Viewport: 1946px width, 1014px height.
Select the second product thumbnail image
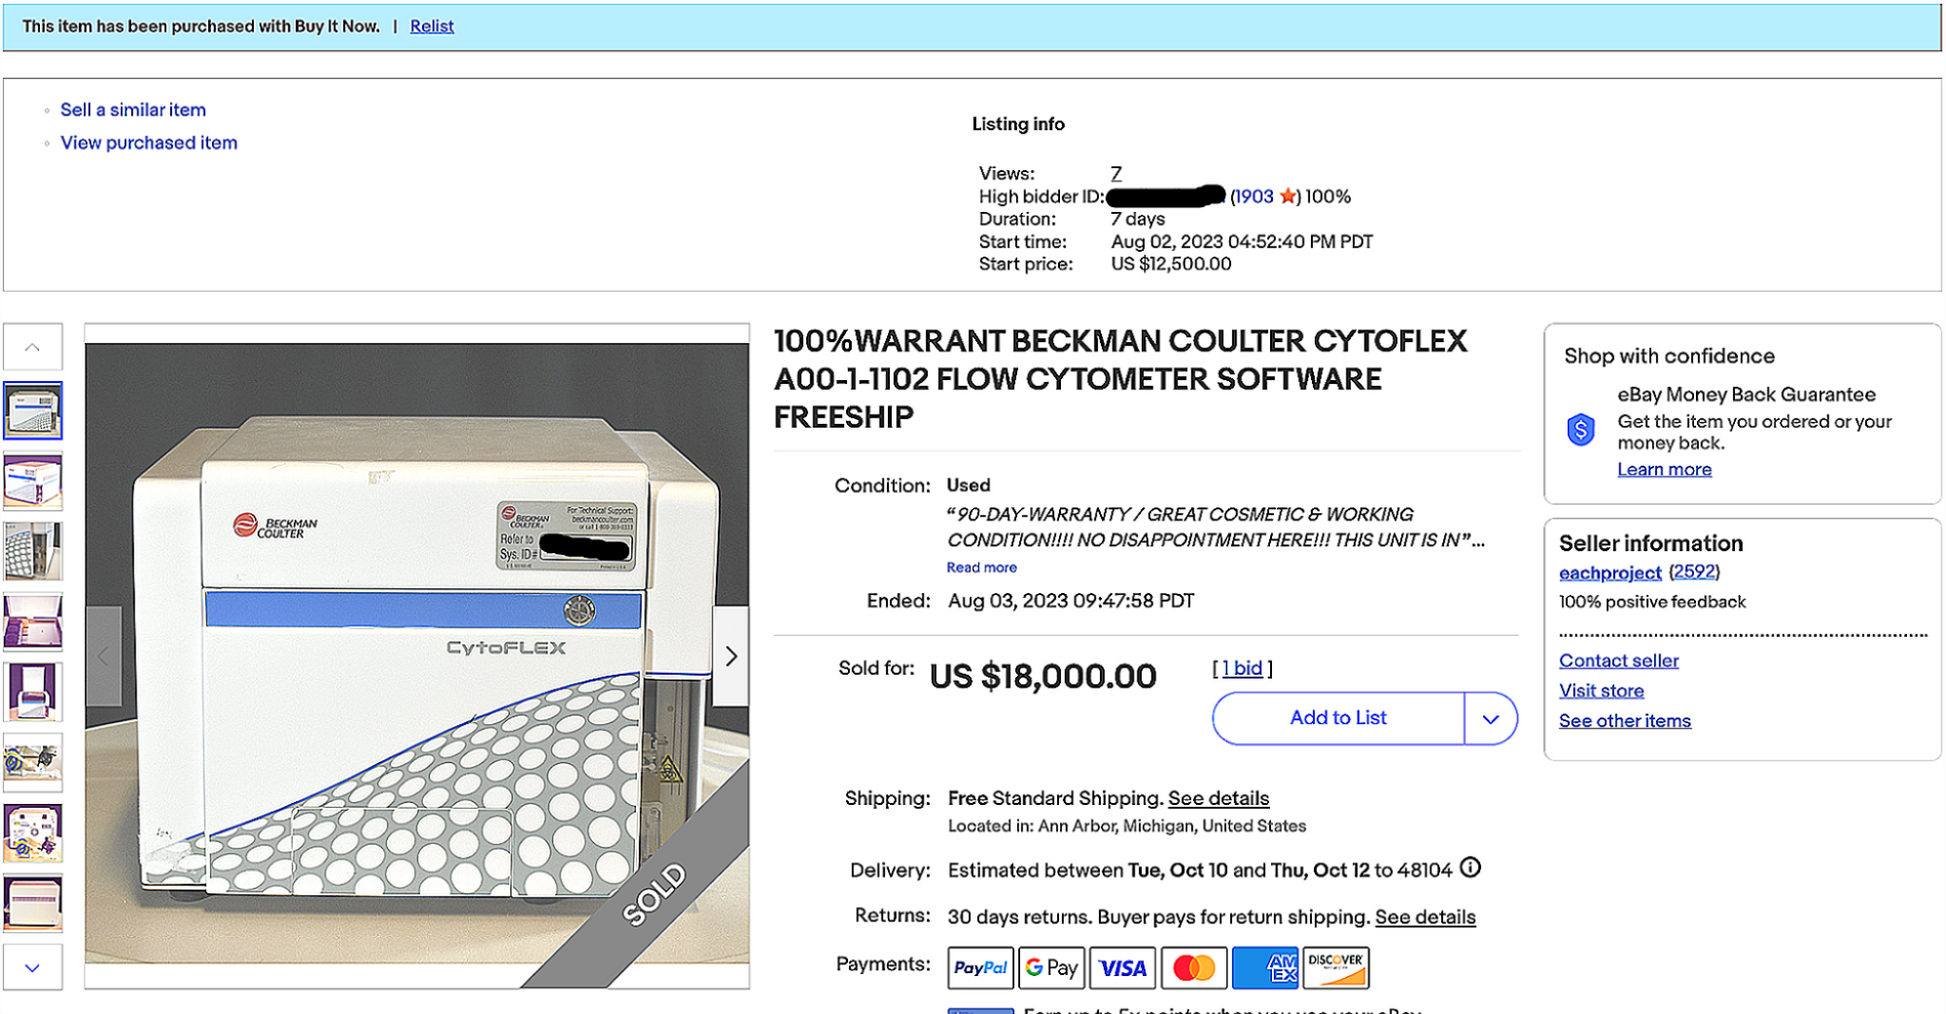[x=33, y=481]
